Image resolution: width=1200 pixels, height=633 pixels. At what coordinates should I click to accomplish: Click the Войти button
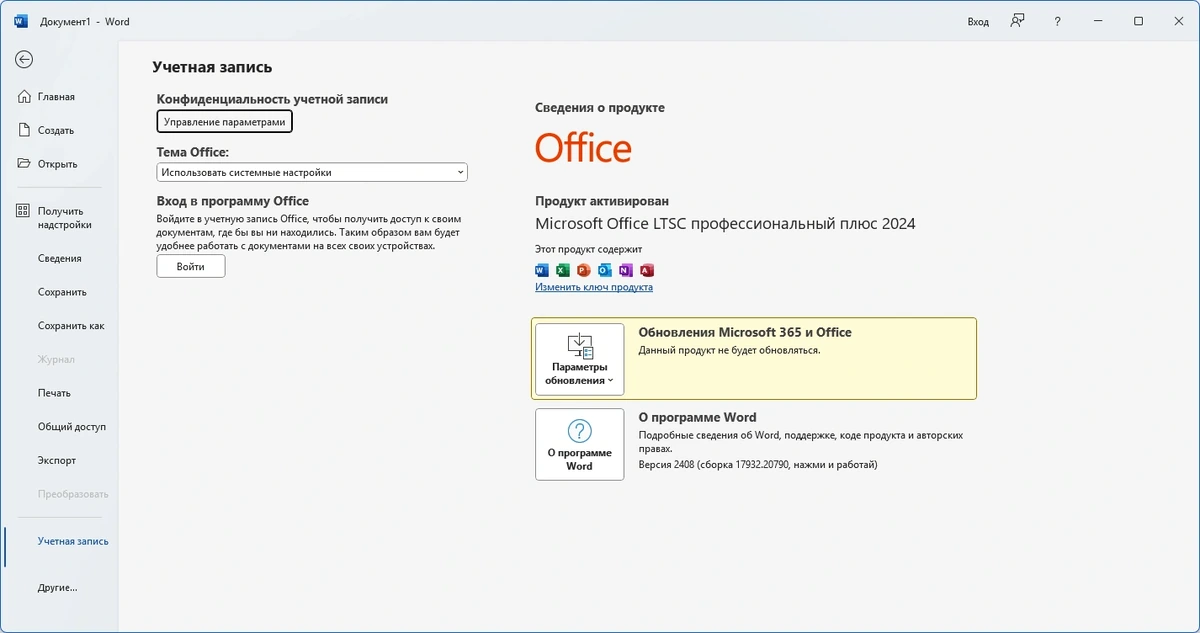click(191, 266)
